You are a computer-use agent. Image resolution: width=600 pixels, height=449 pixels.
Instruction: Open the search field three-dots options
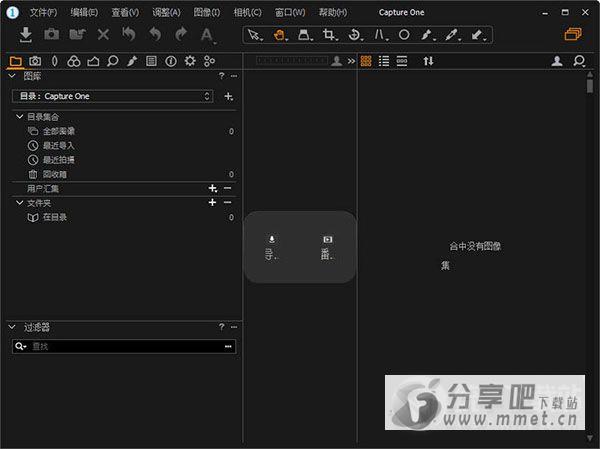[228, 346]
